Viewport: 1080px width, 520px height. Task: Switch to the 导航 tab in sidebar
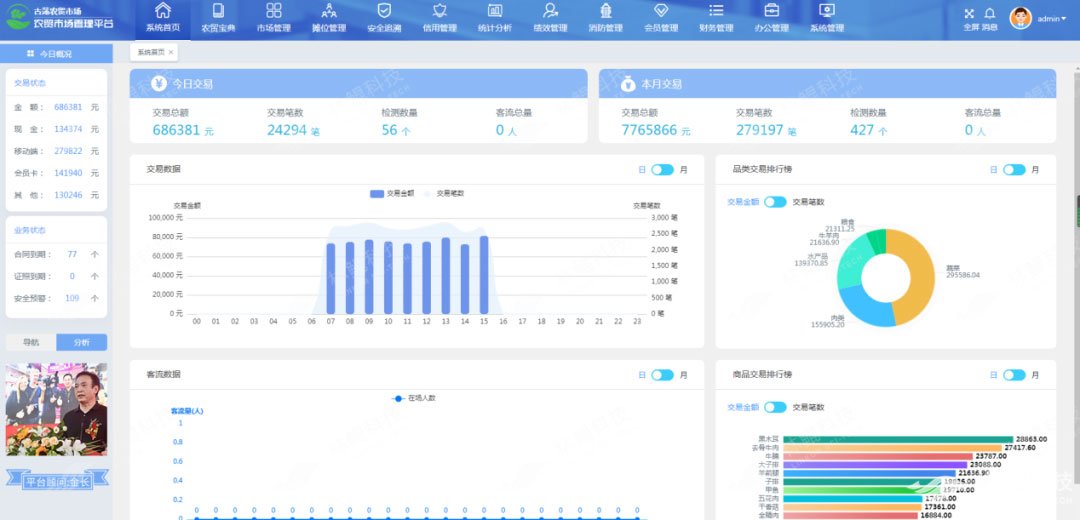(x=31, y=342)
